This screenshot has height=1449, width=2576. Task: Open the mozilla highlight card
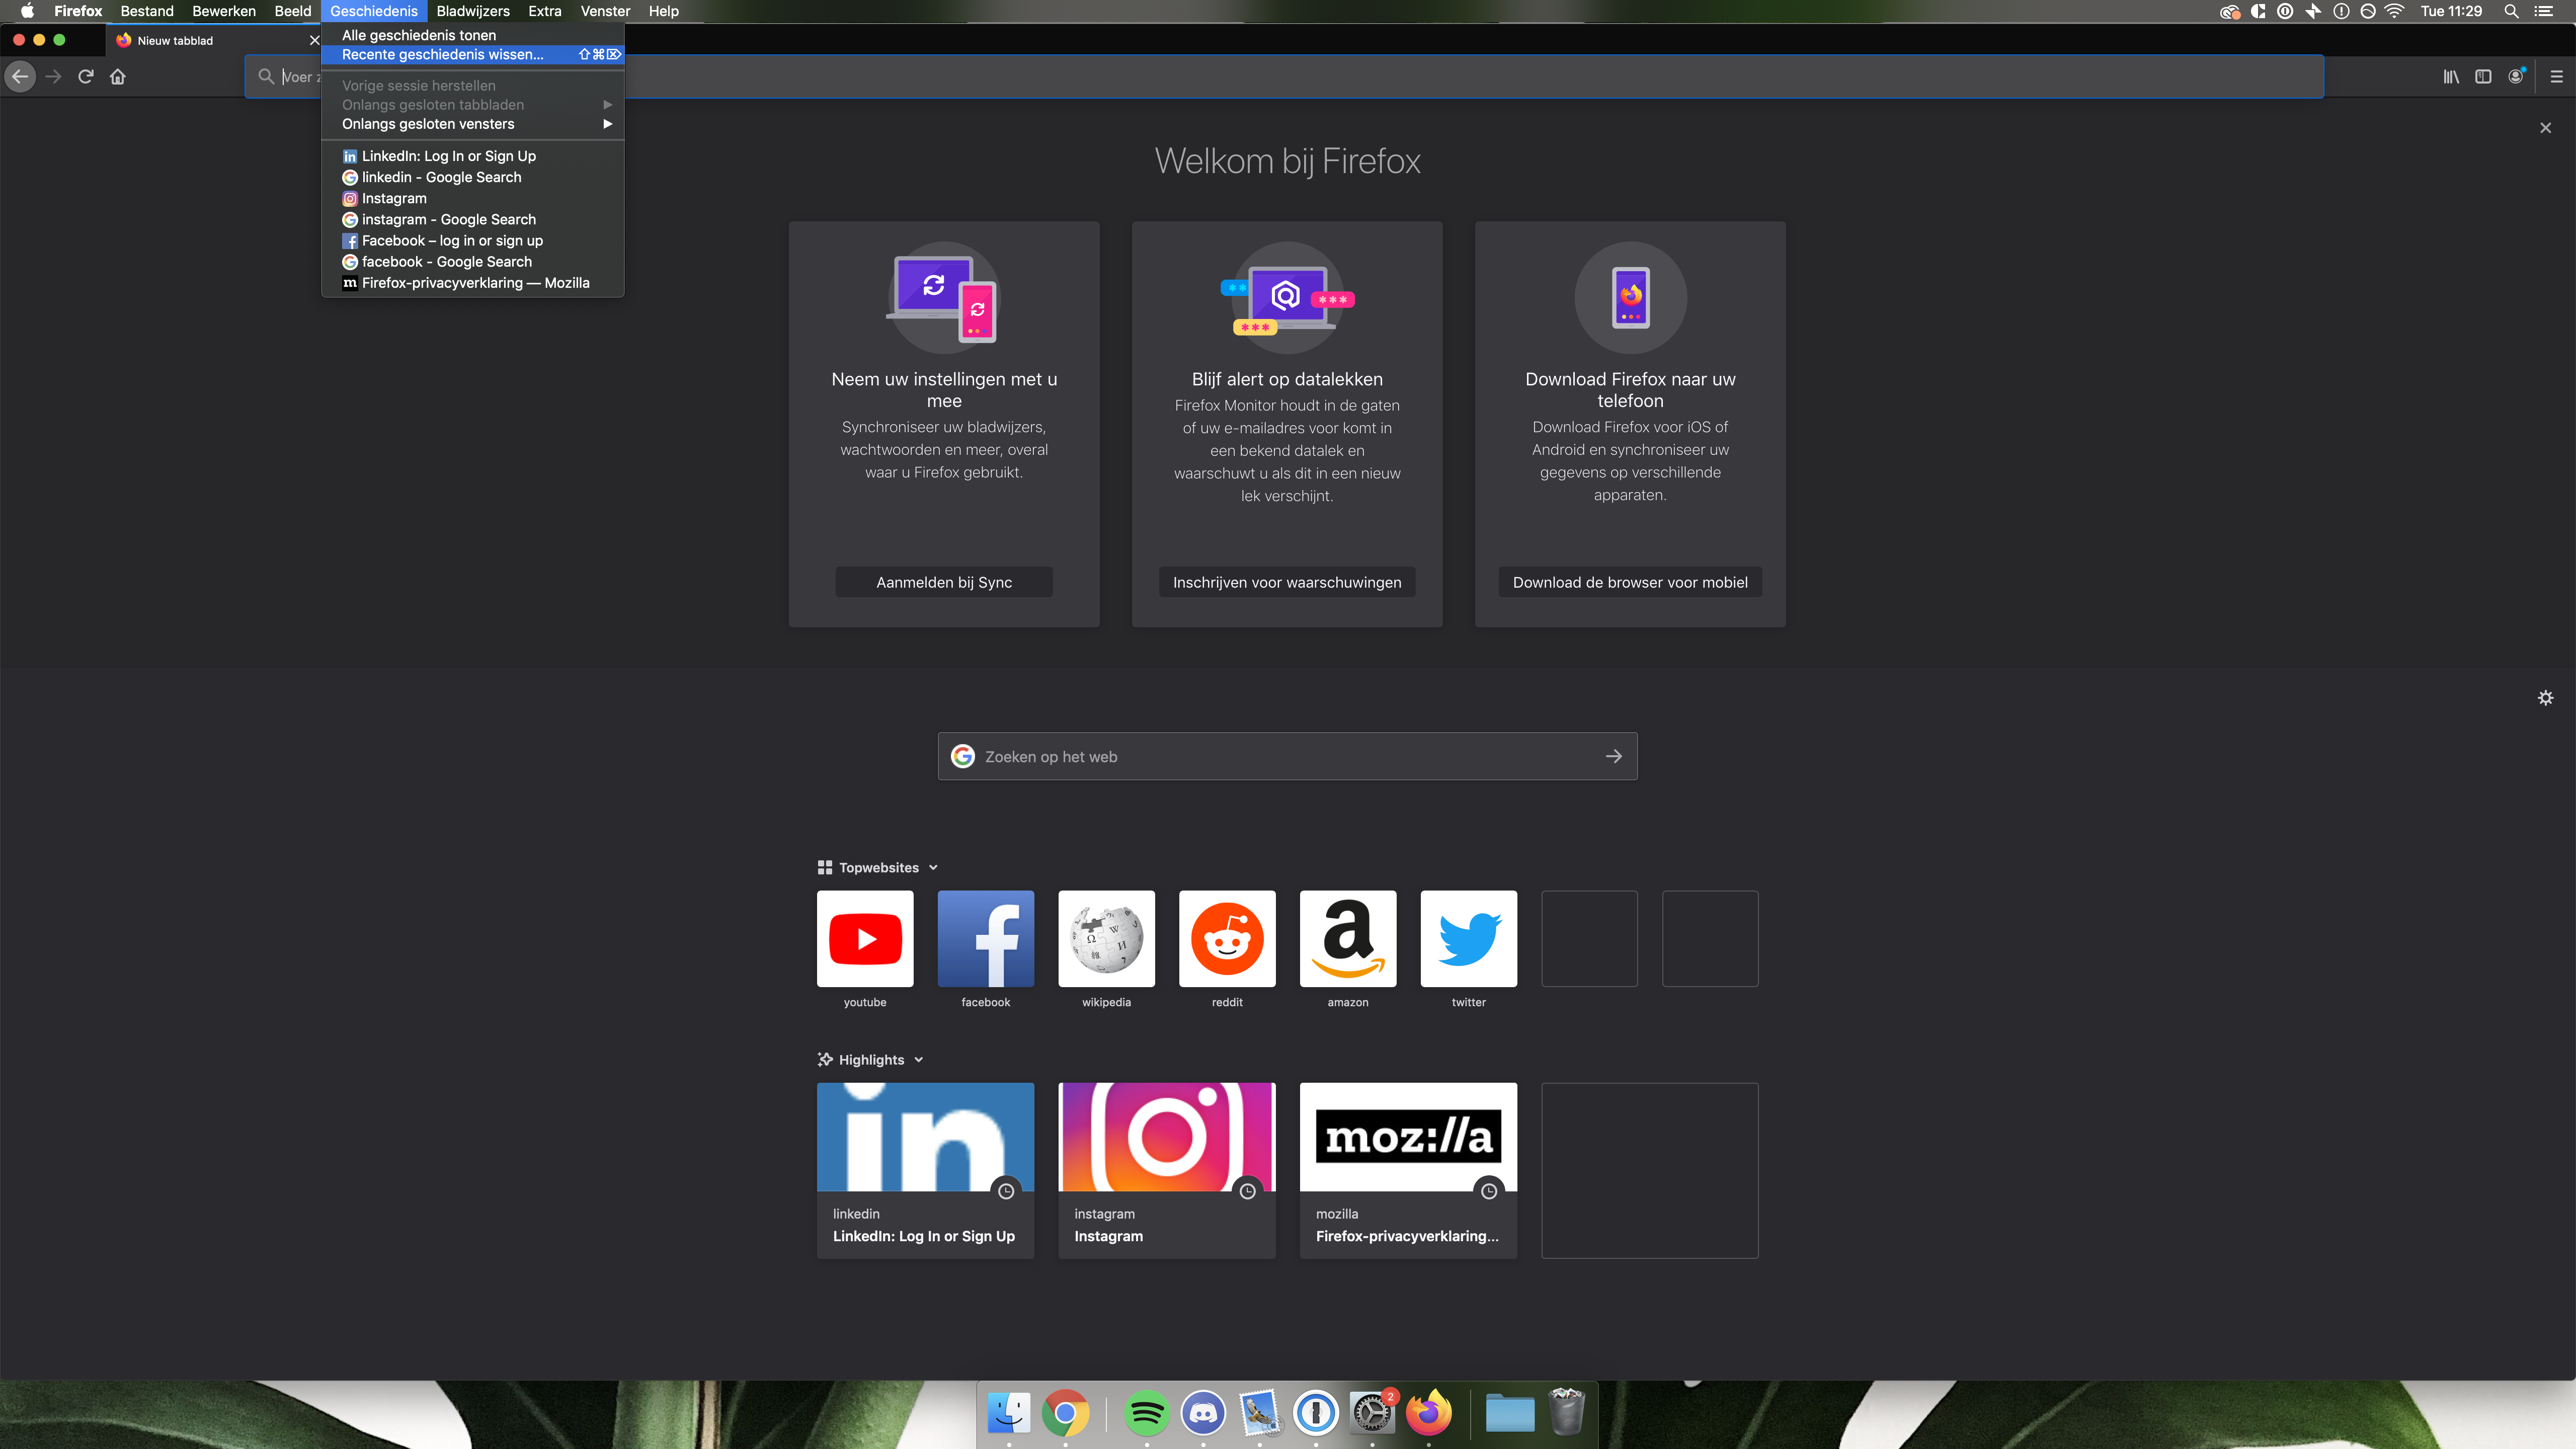click(1408, 1170)
